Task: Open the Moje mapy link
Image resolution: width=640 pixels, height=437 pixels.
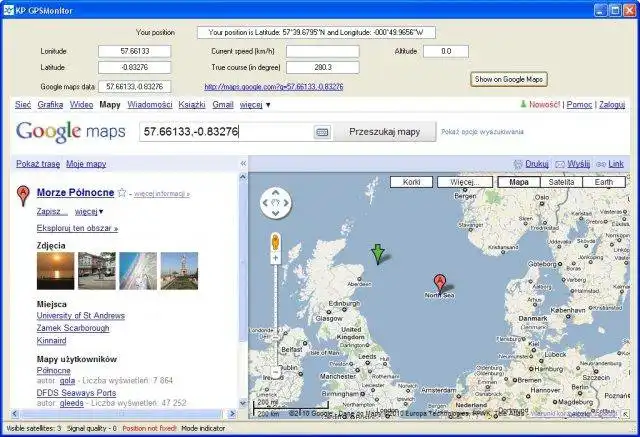Action: coord(86,164)
